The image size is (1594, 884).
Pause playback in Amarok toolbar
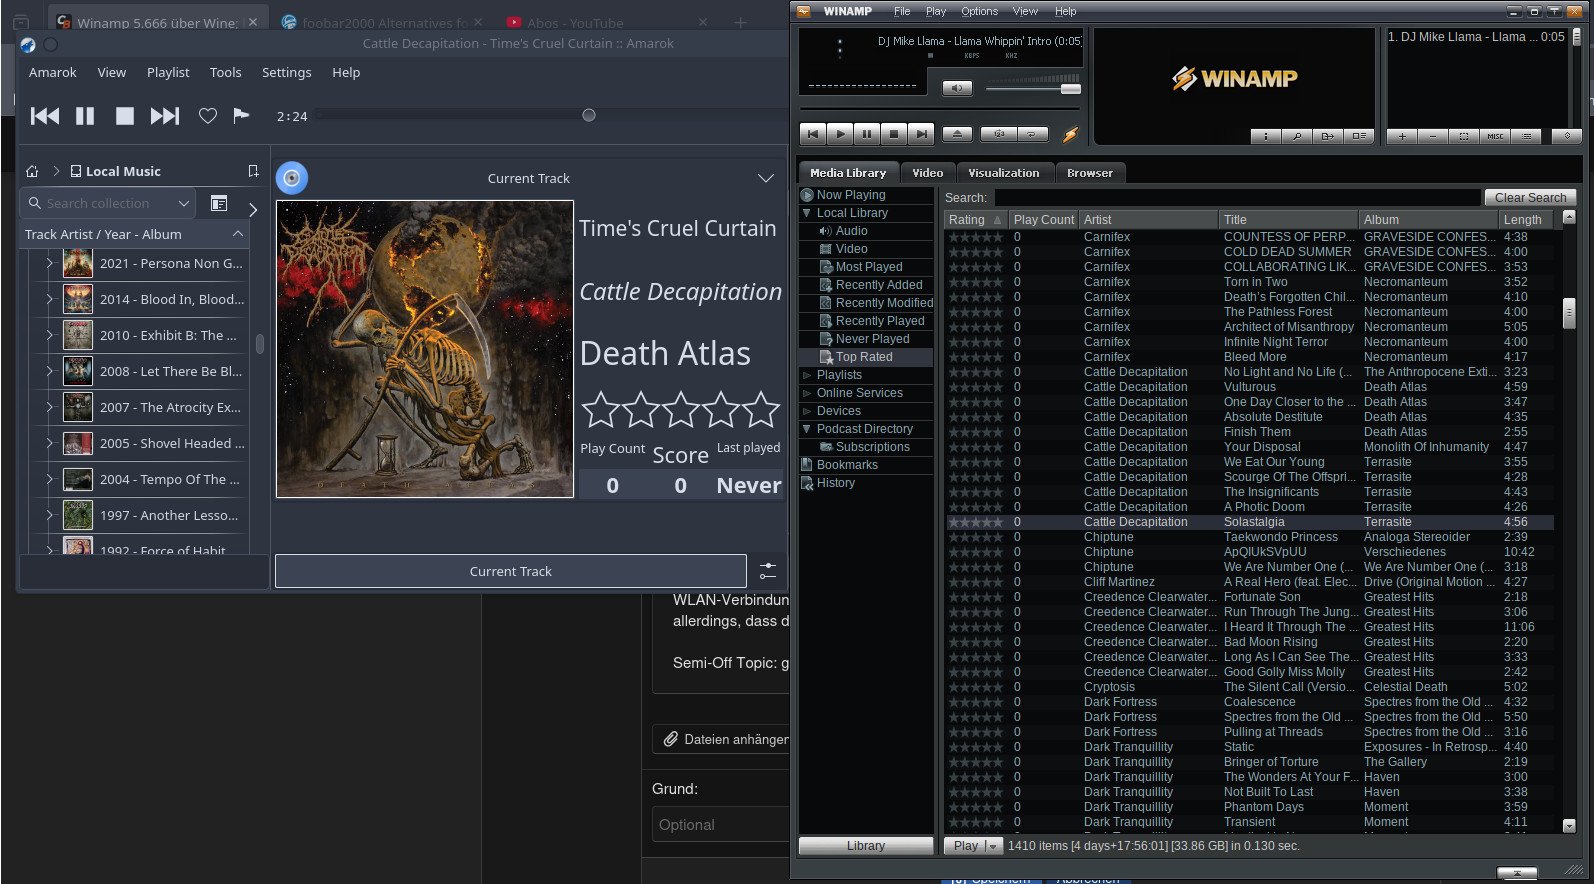click(85, 116)
